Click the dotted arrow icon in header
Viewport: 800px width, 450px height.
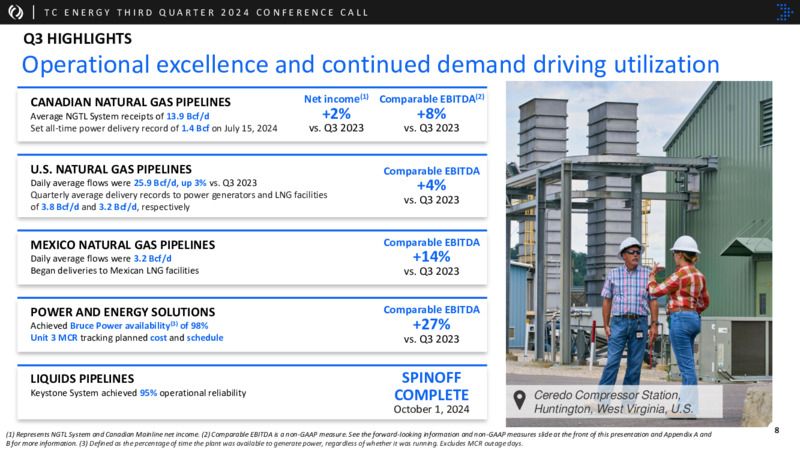point(784,12)
